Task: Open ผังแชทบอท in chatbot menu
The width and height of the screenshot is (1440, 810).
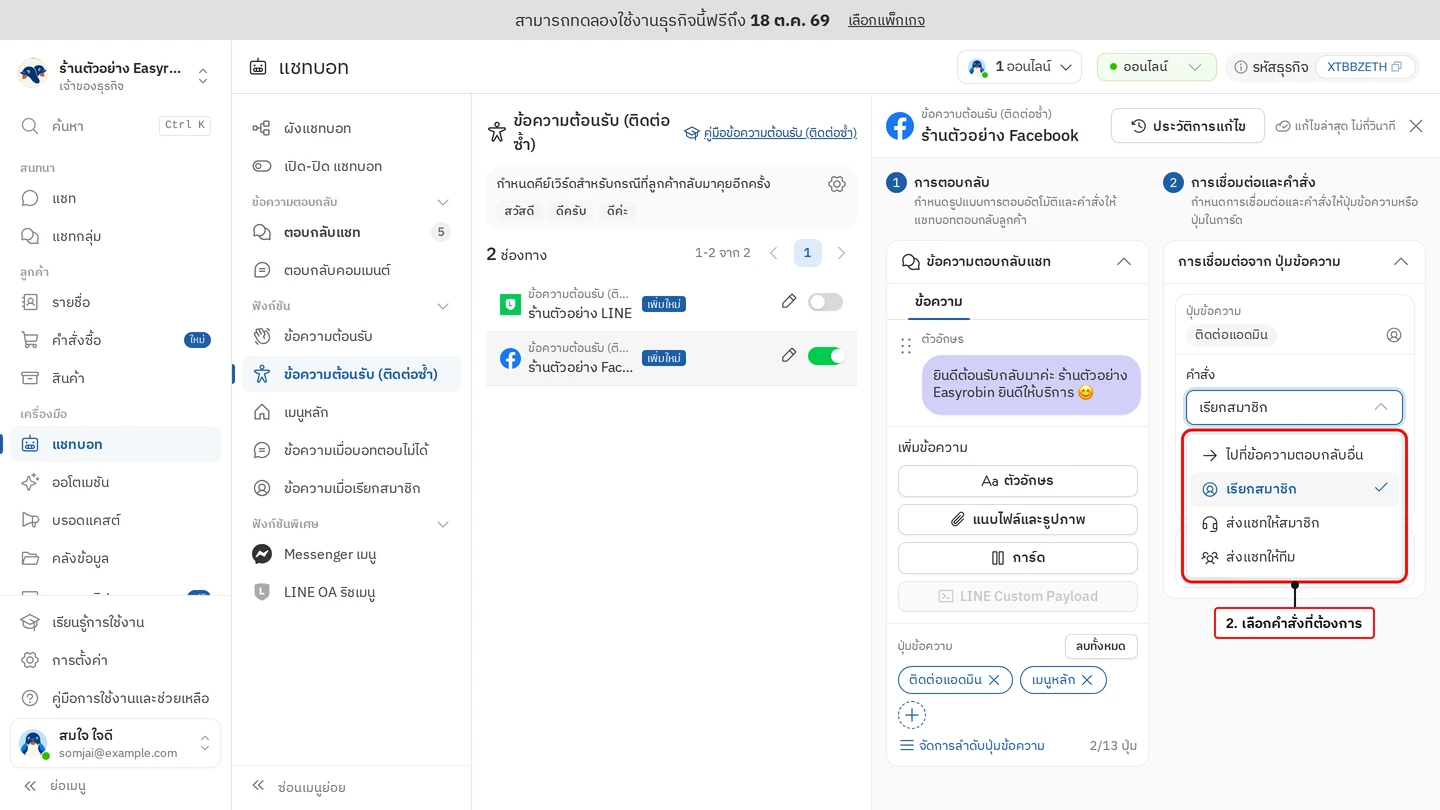Action: coord(351,128)
